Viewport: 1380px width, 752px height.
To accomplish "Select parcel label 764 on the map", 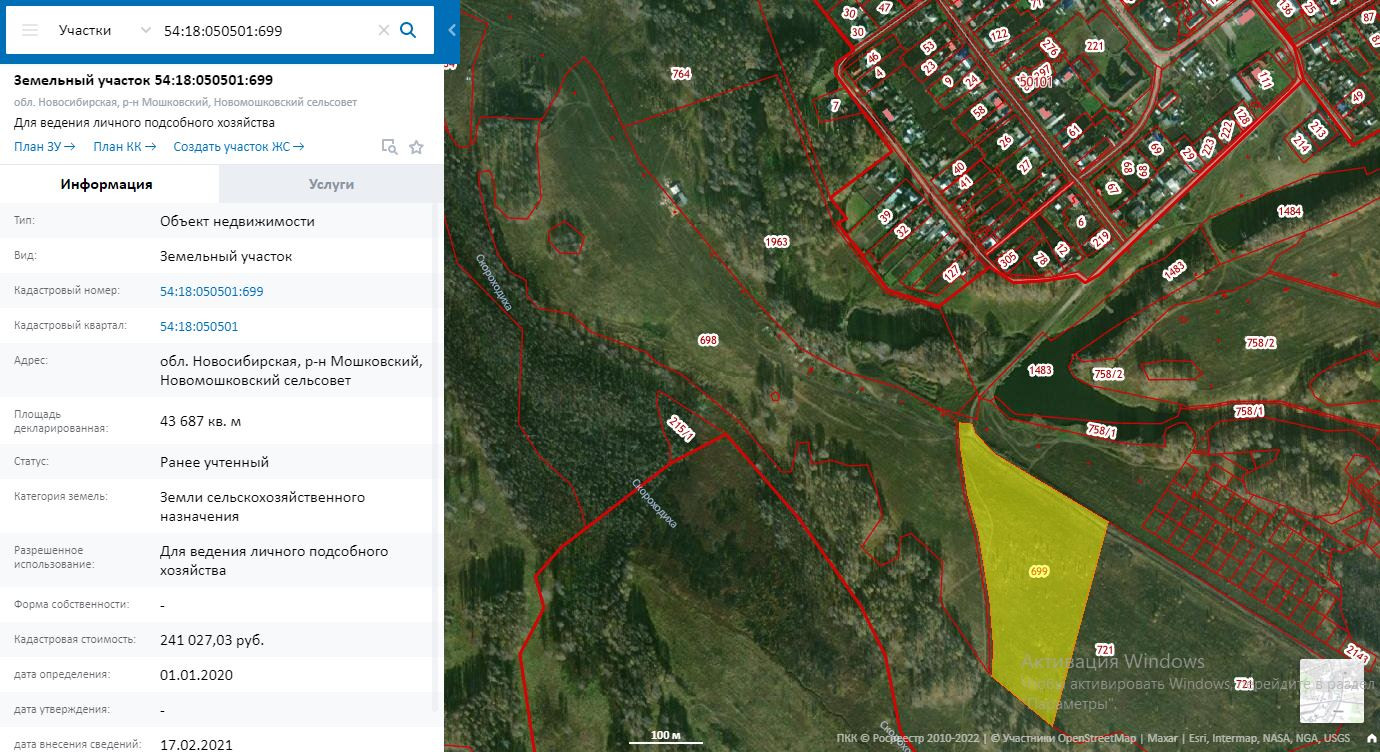I will 681,74.
